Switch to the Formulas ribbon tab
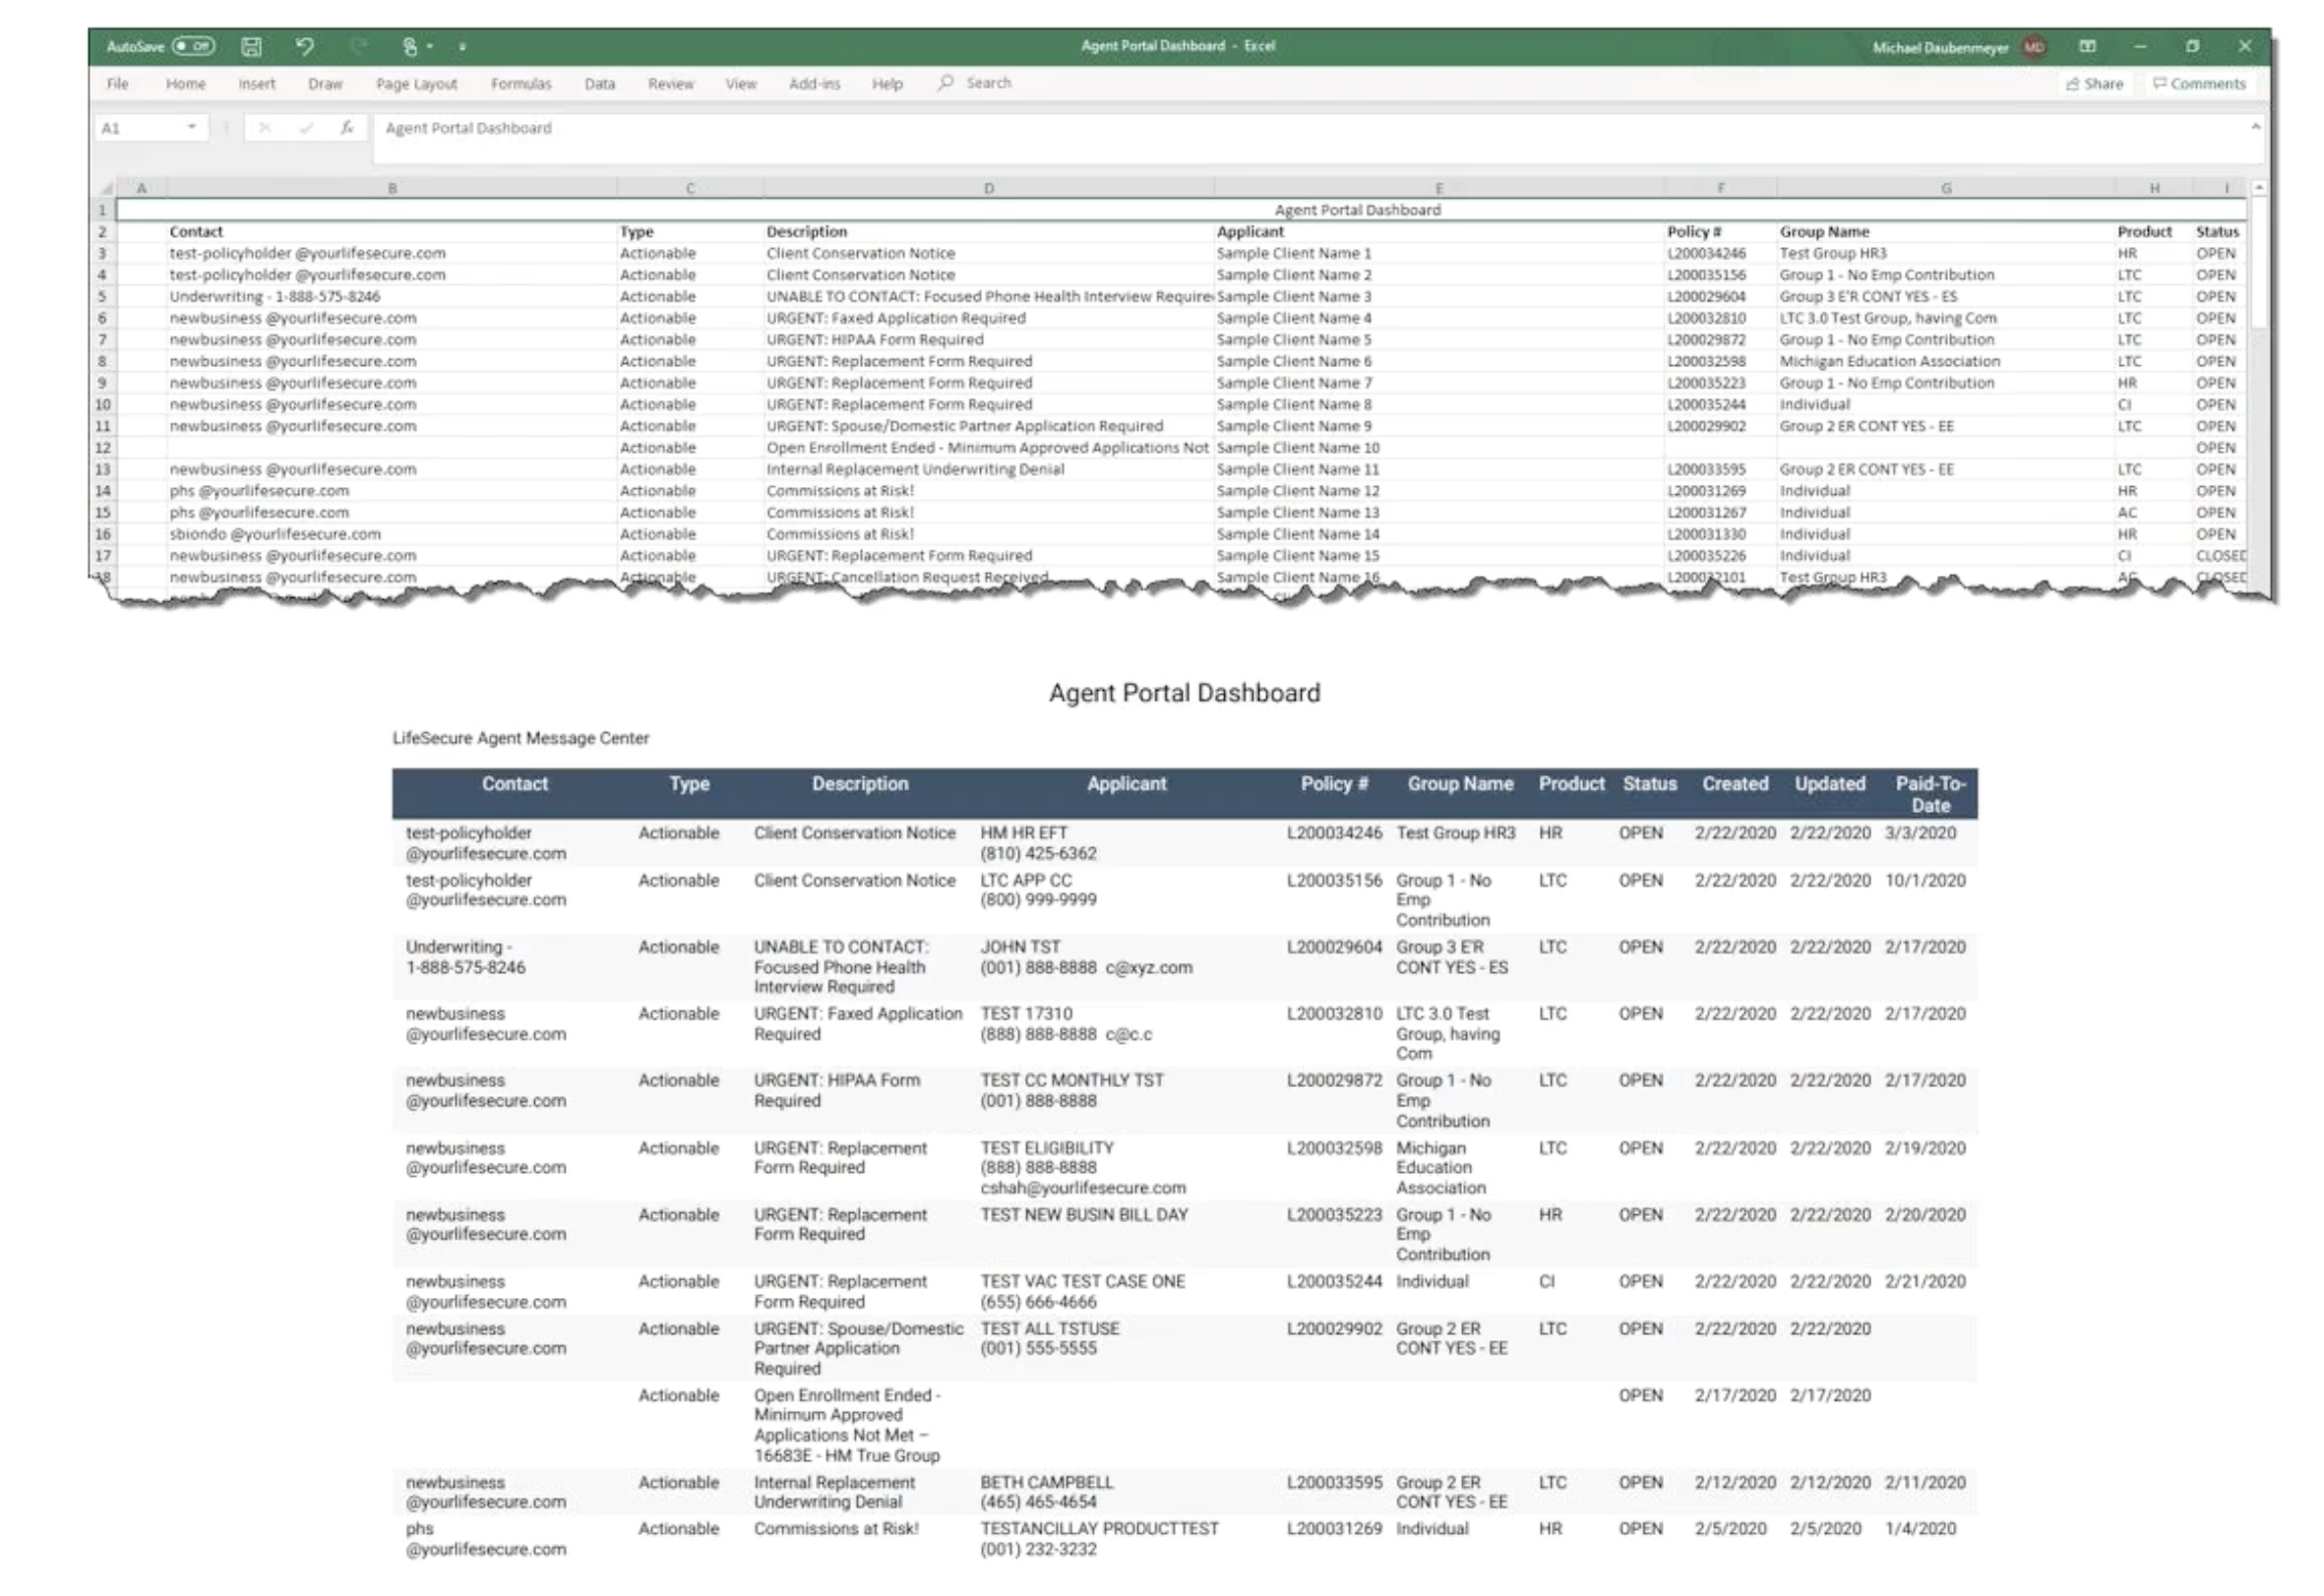 point(521,84)
